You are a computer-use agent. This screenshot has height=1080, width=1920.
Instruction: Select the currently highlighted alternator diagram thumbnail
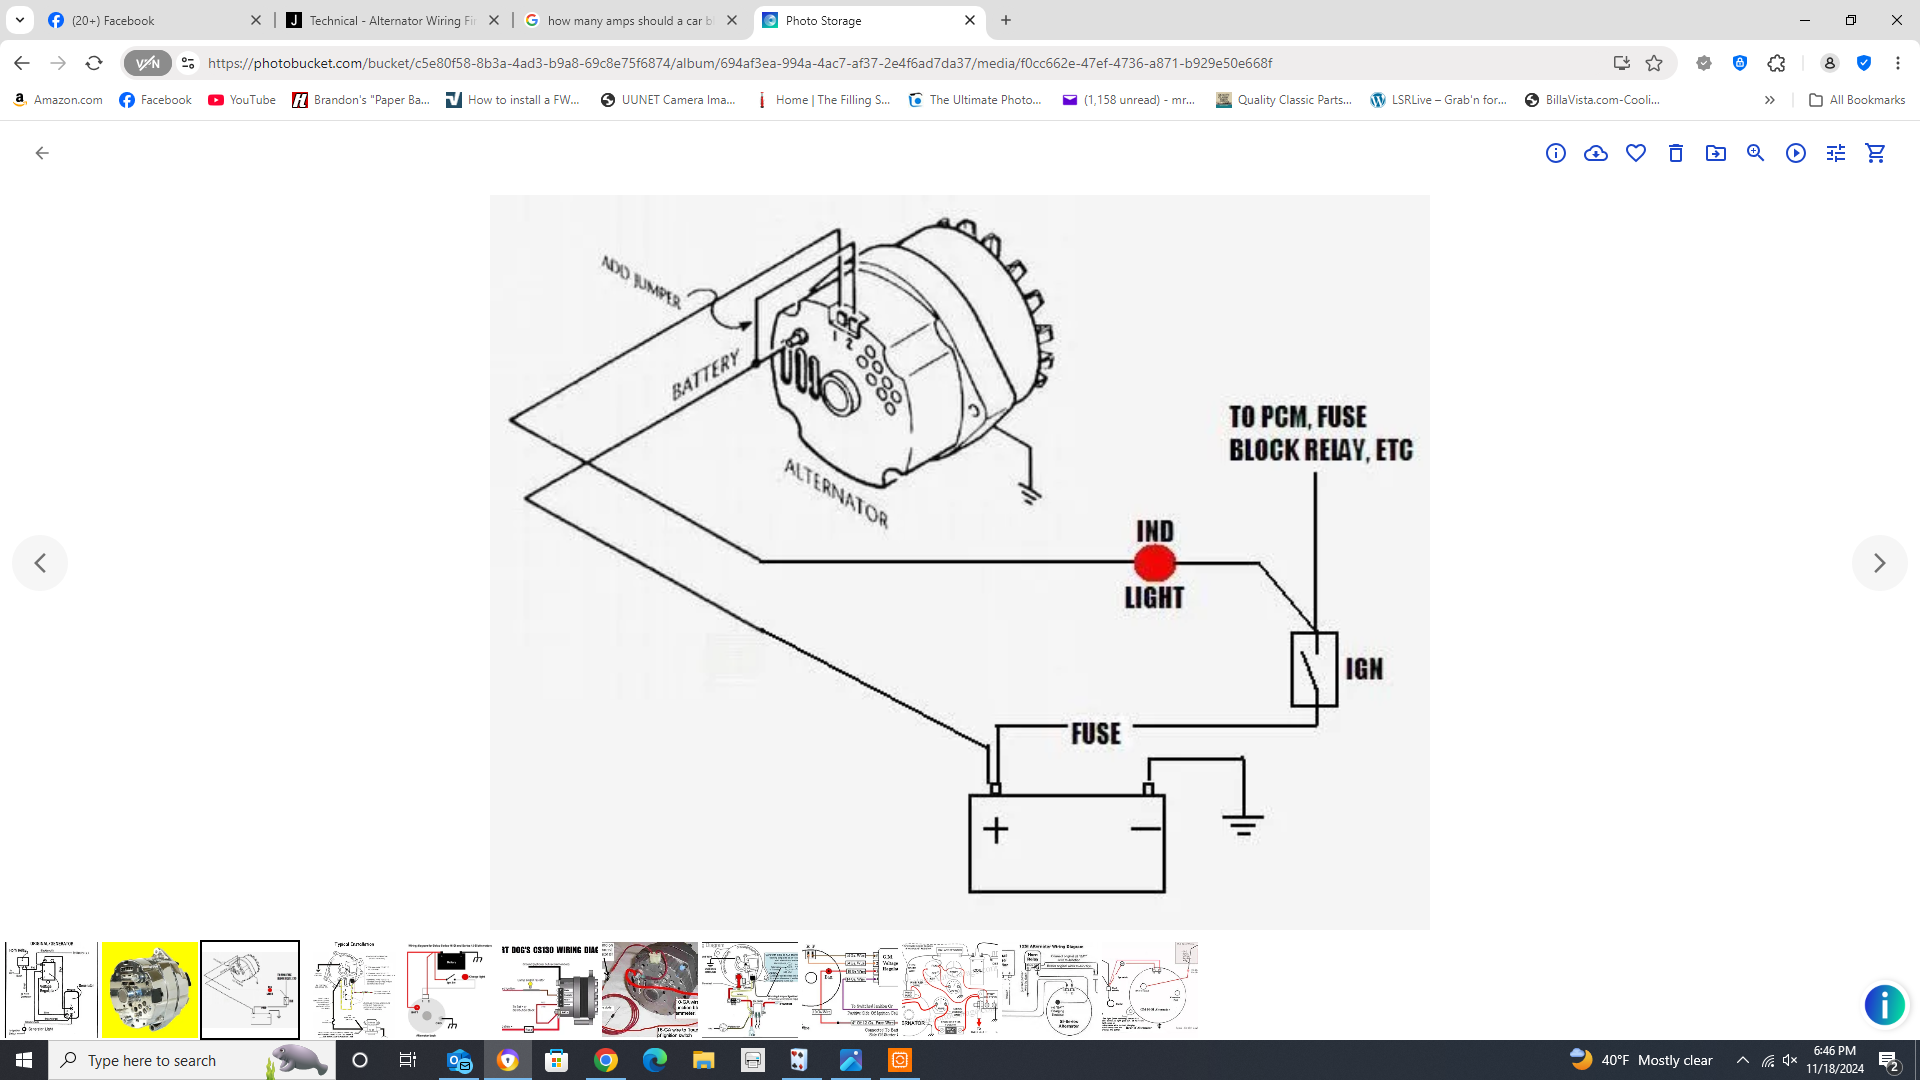pyautogui.click(x=250, y=990)
